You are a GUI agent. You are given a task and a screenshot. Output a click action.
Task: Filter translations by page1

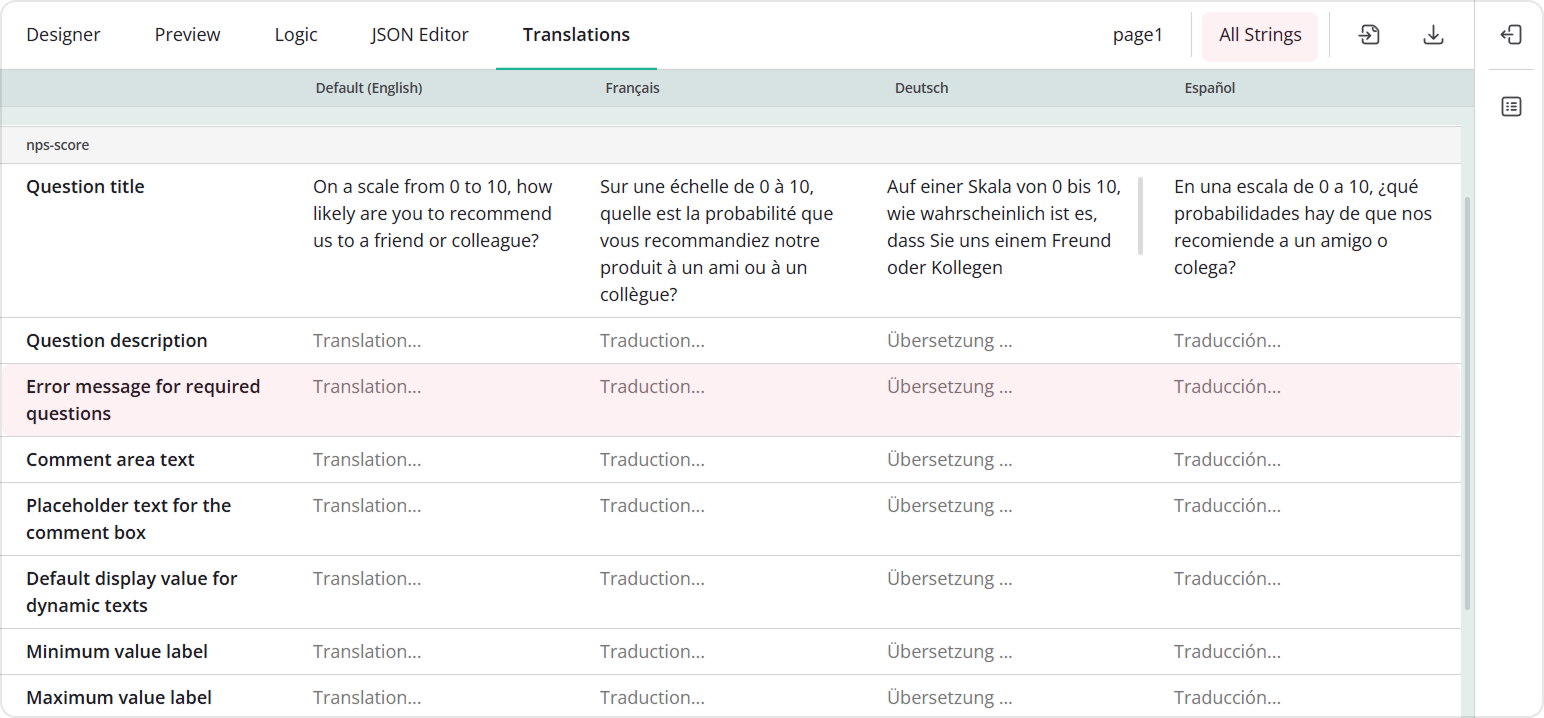(1137, 34)
